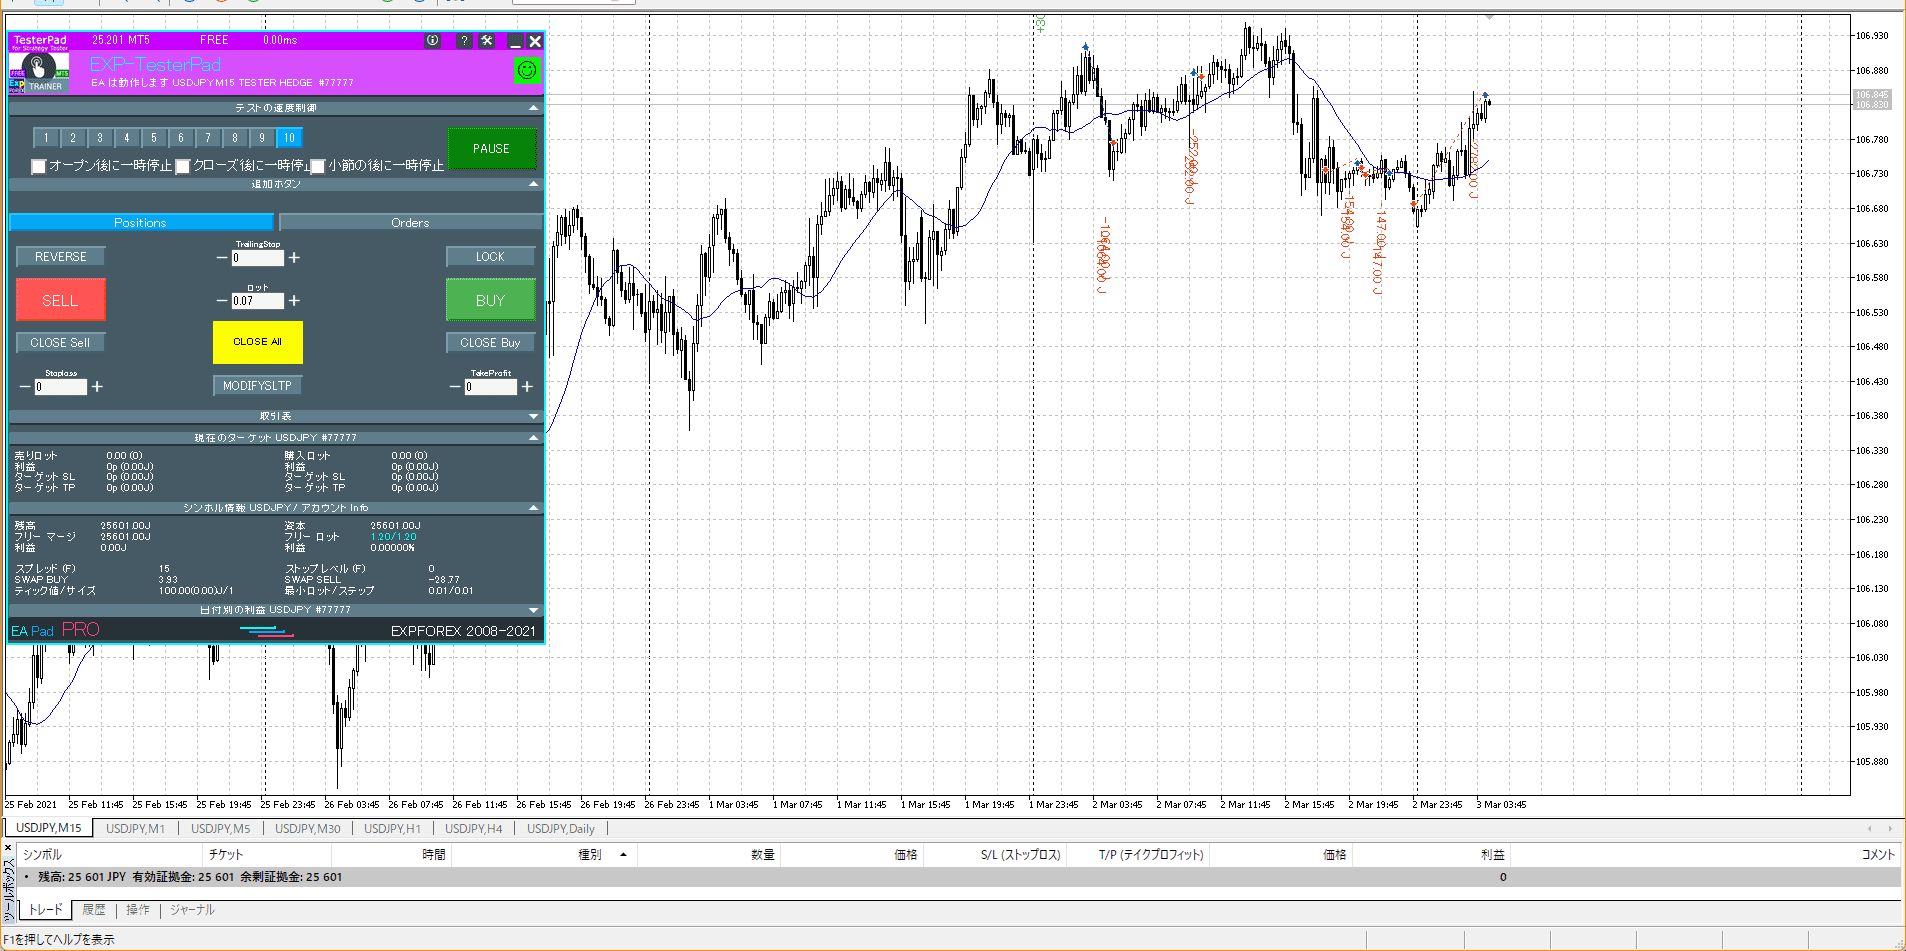The width and height of the screenshot is (1906, 951).
Task: Collapse the テストの速度制御 section
Action: pyautogui.click(x=533, y=108)
